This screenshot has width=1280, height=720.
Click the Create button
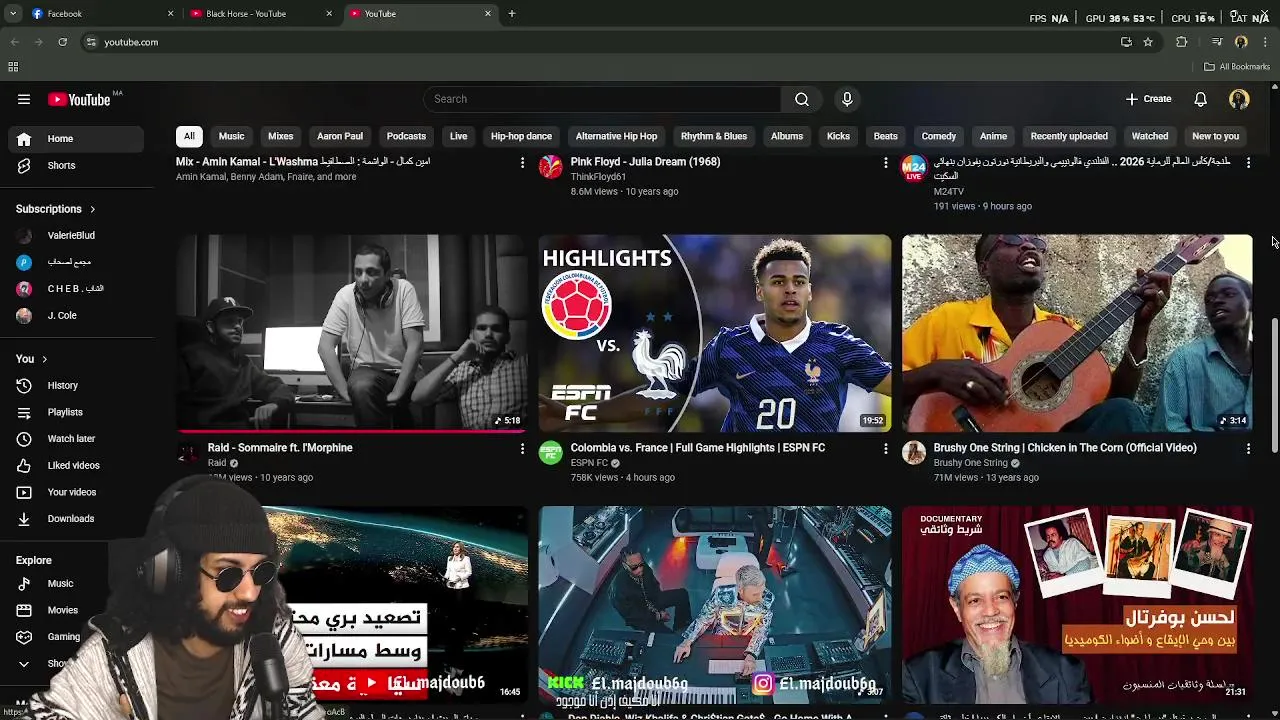pos(1148,99)
